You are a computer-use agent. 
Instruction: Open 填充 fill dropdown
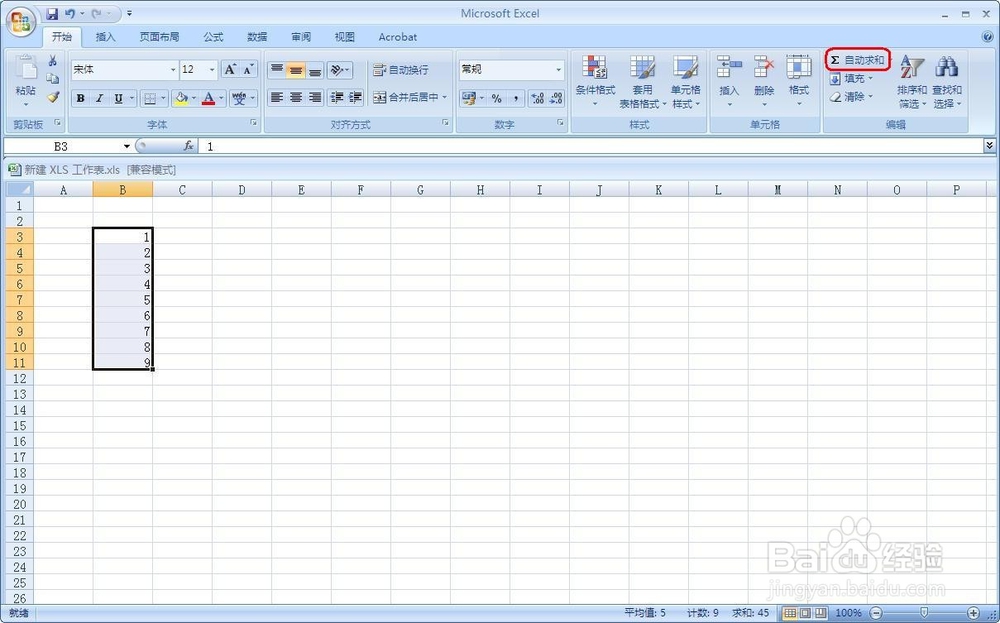pyautogui.click(x=851, y=78)
